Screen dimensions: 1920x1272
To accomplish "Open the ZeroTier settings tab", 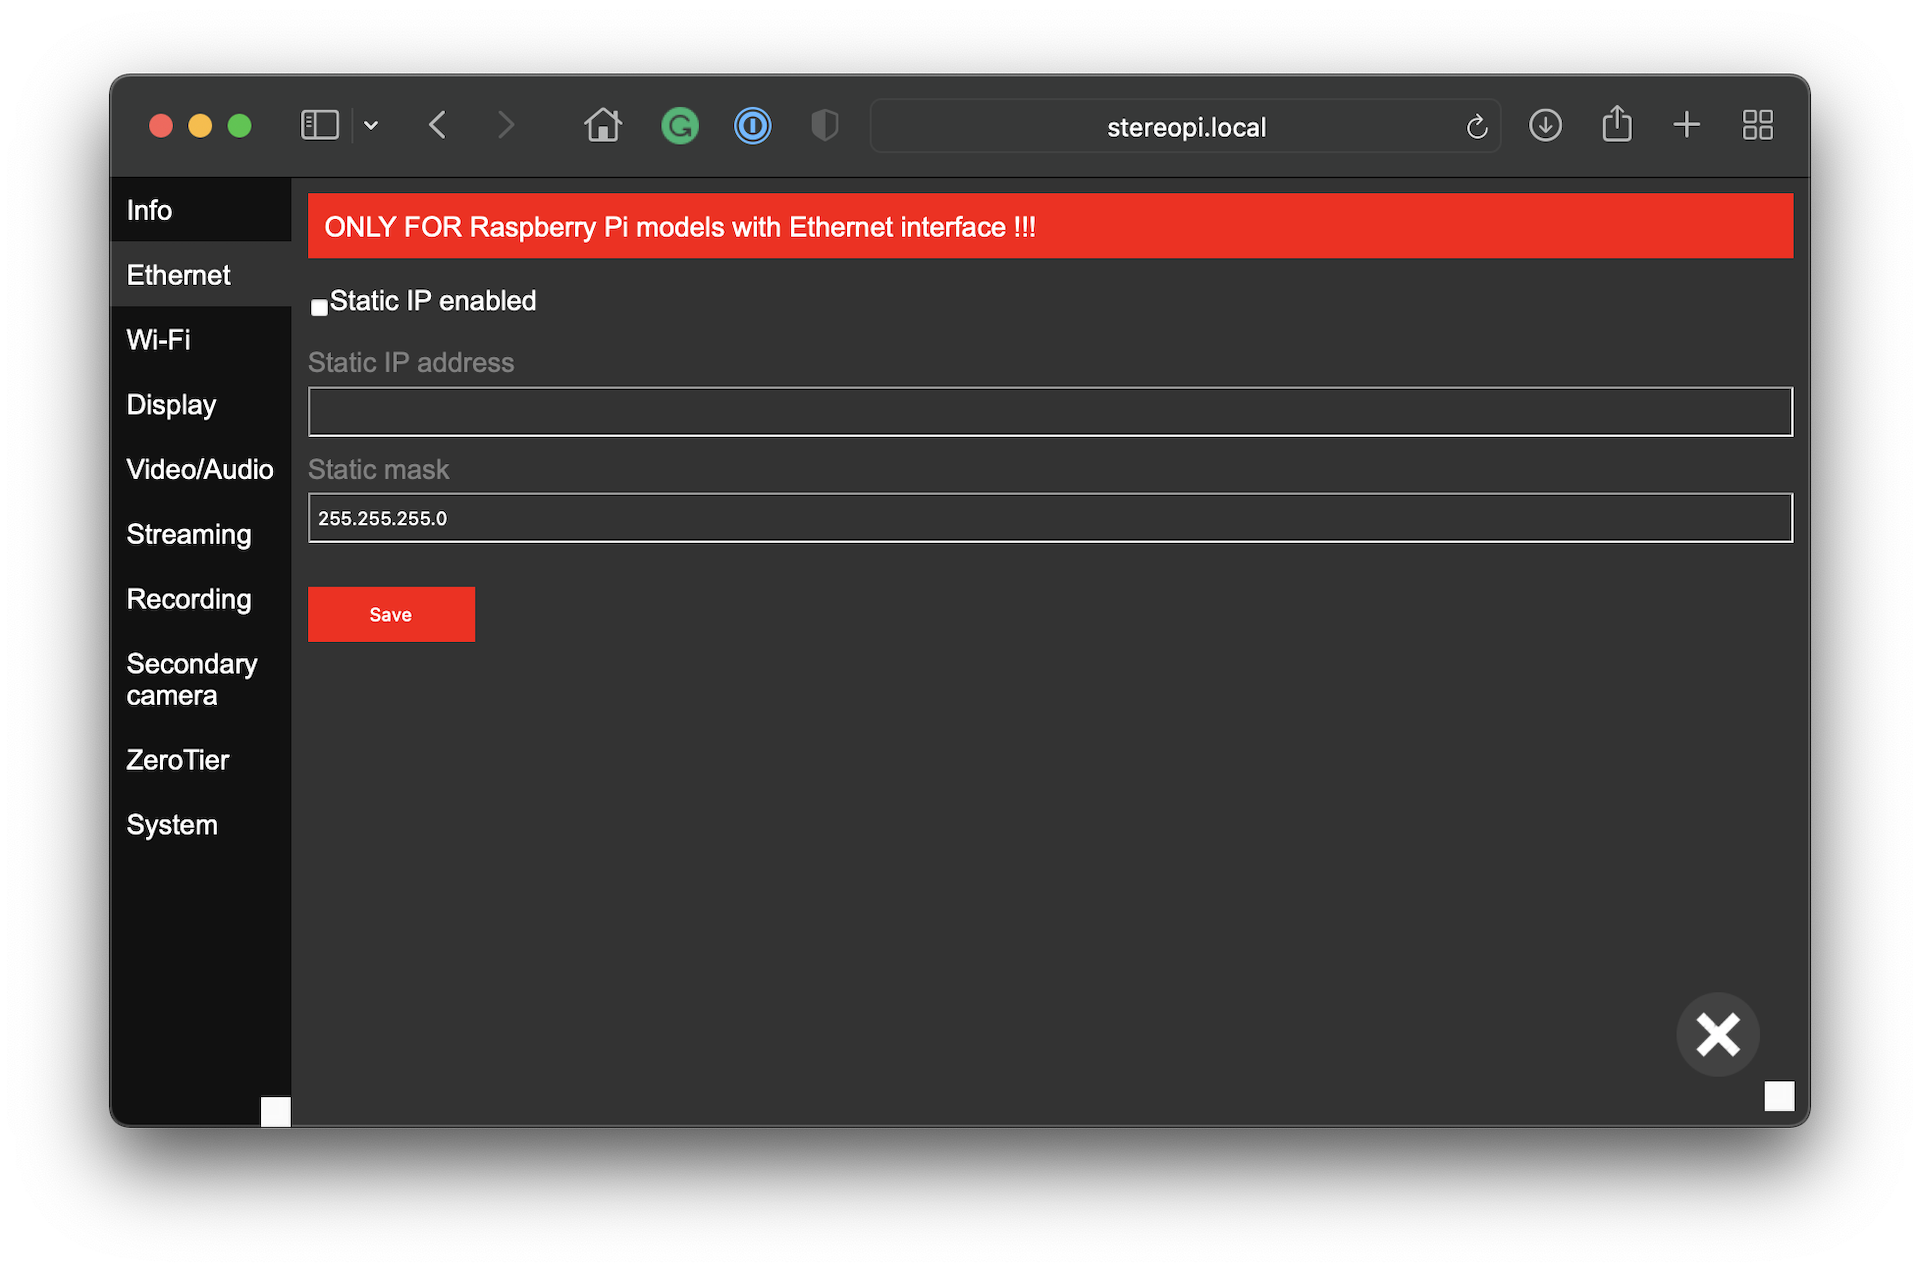I will click(178, 760).
